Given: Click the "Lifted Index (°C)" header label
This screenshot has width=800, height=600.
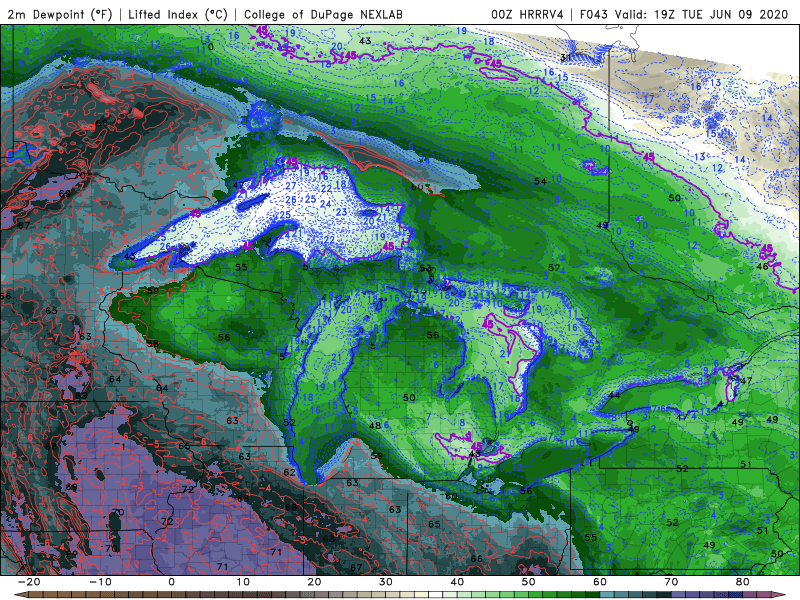Looking at the screenshot, I should click(178, 14).
